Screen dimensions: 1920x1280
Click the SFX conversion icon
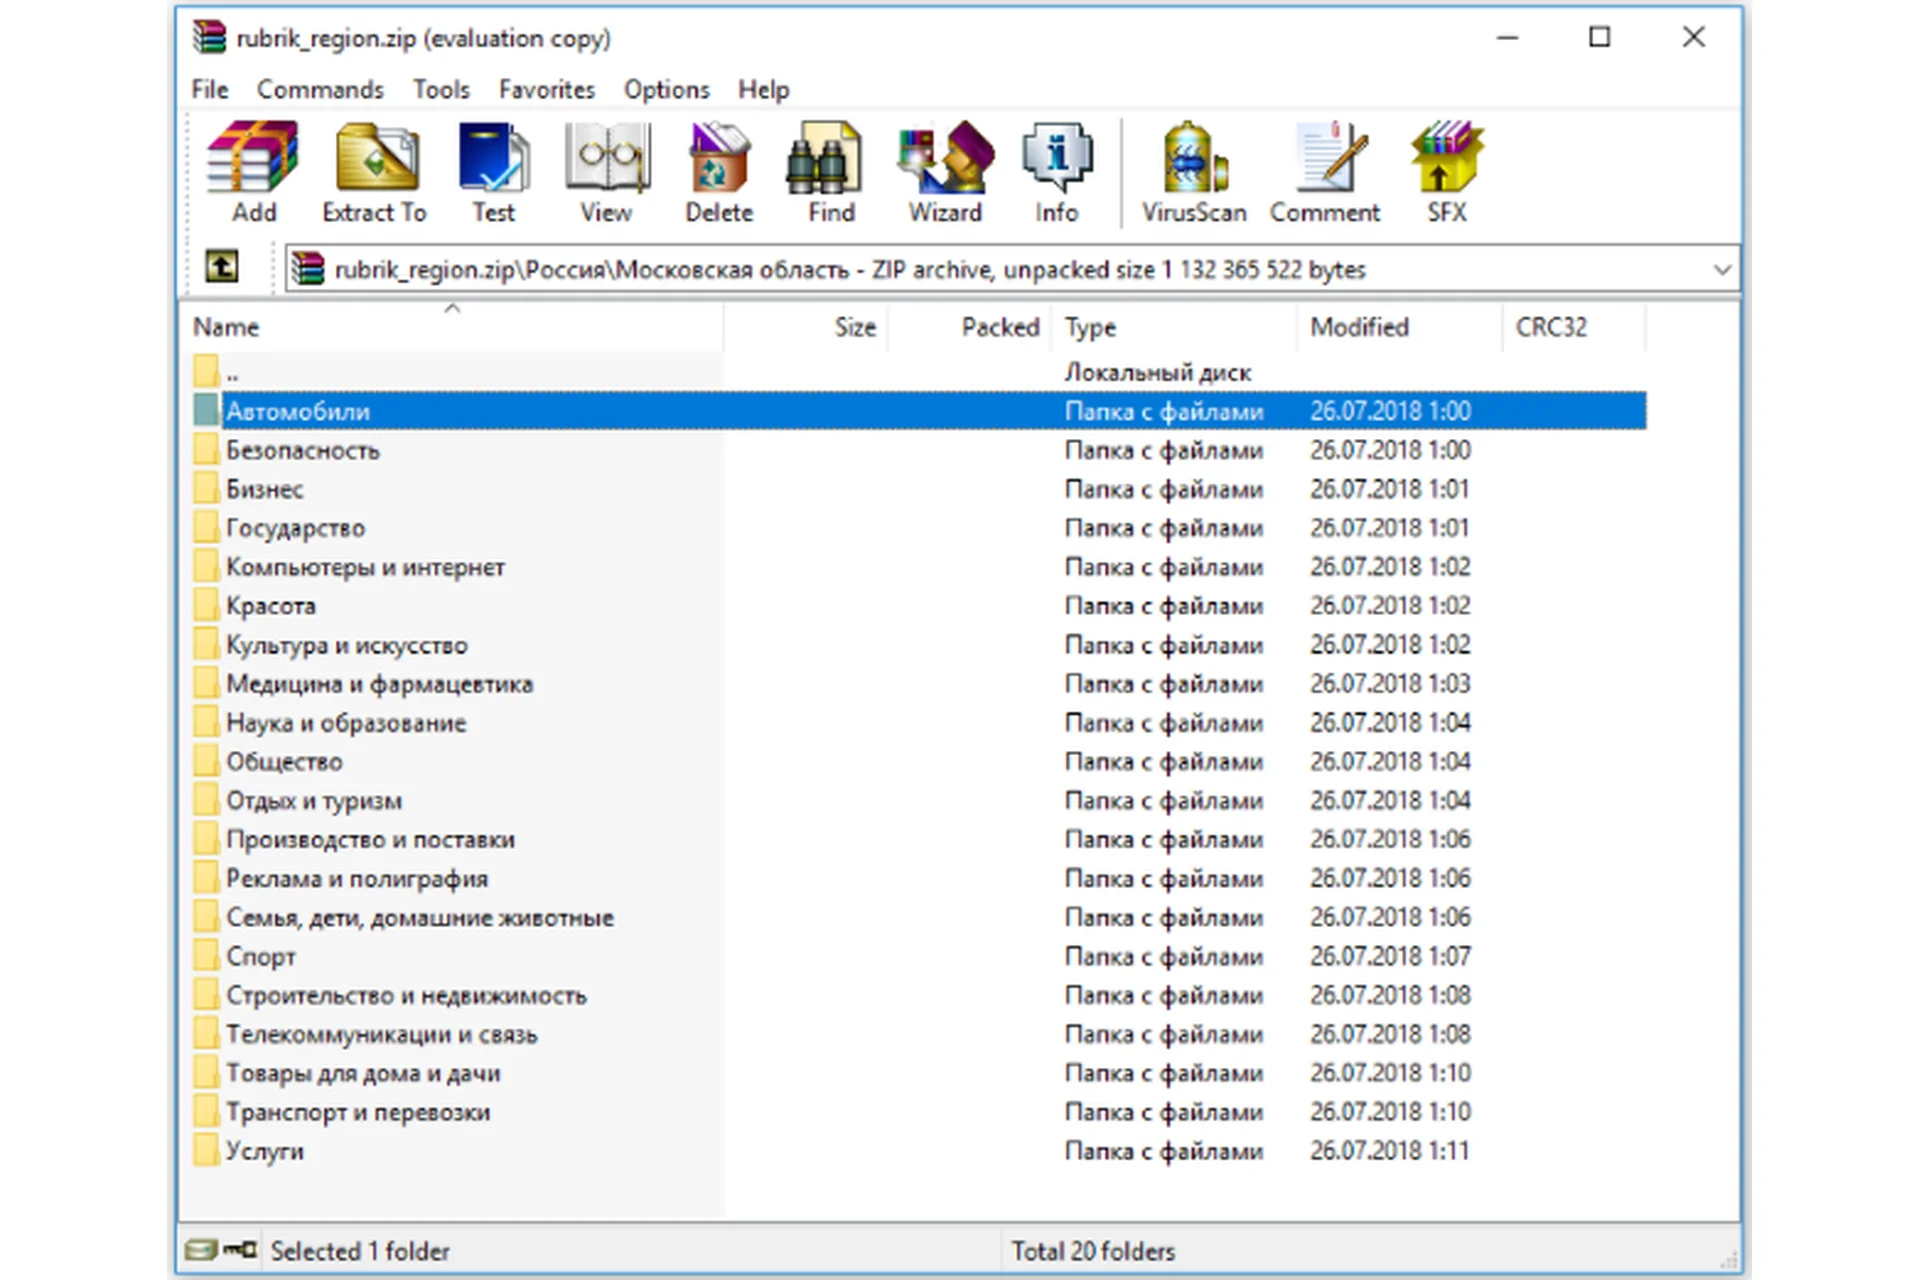[1446, 171]
